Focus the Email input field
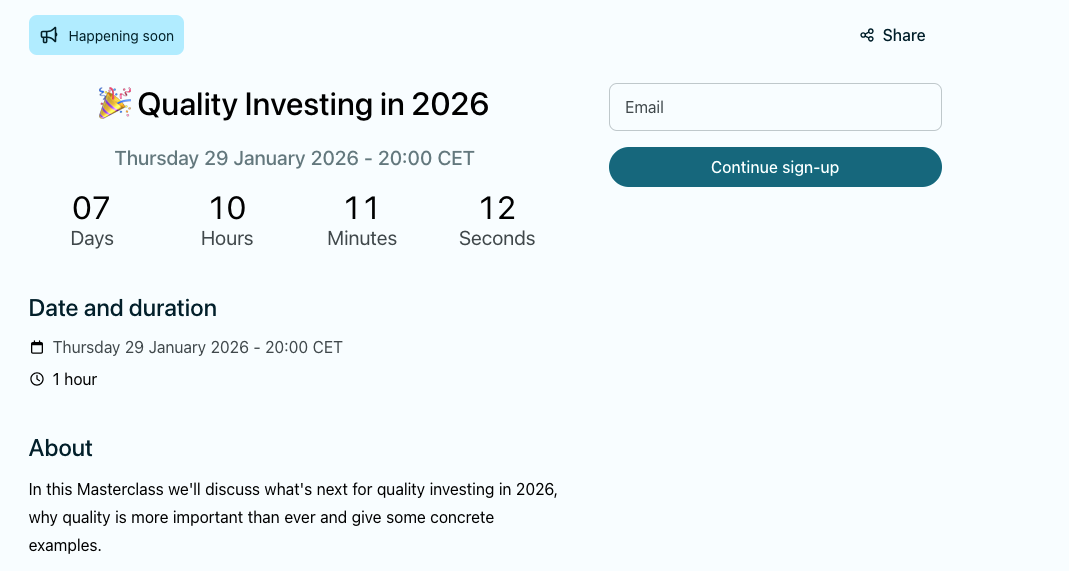Image resolution: width=1069 pixels, height=571 pixels. tap(775, 107)
